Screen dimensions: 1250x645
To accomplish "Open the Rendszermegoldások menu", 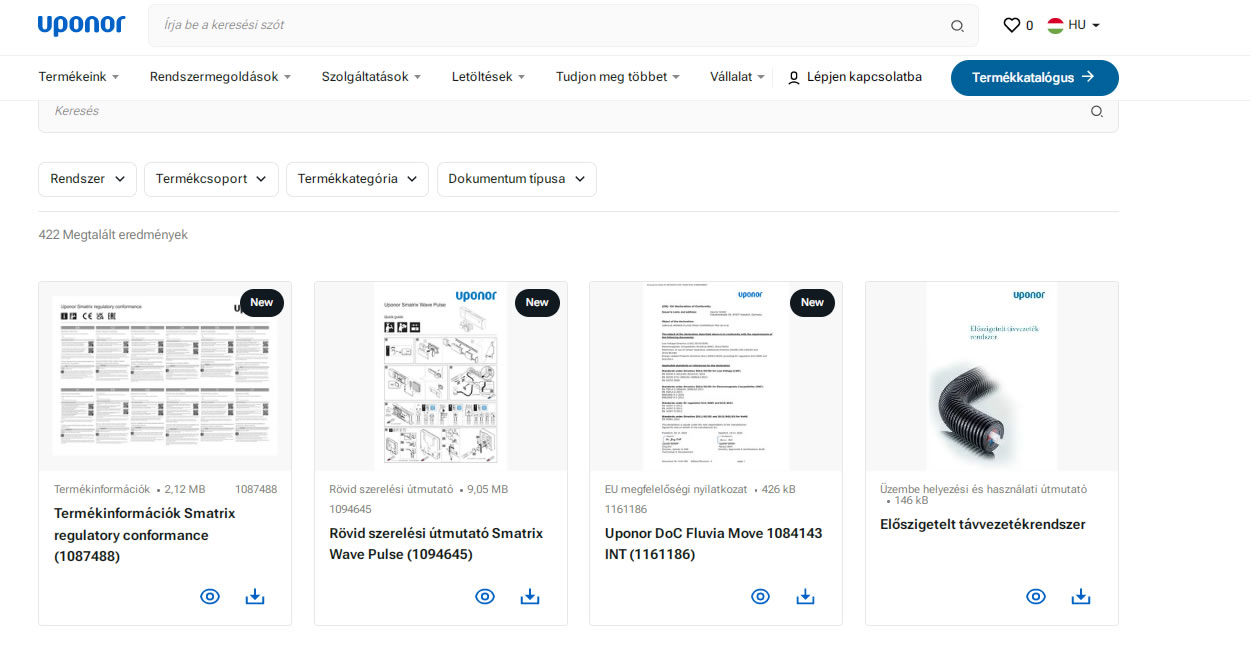I will (221, 77).
